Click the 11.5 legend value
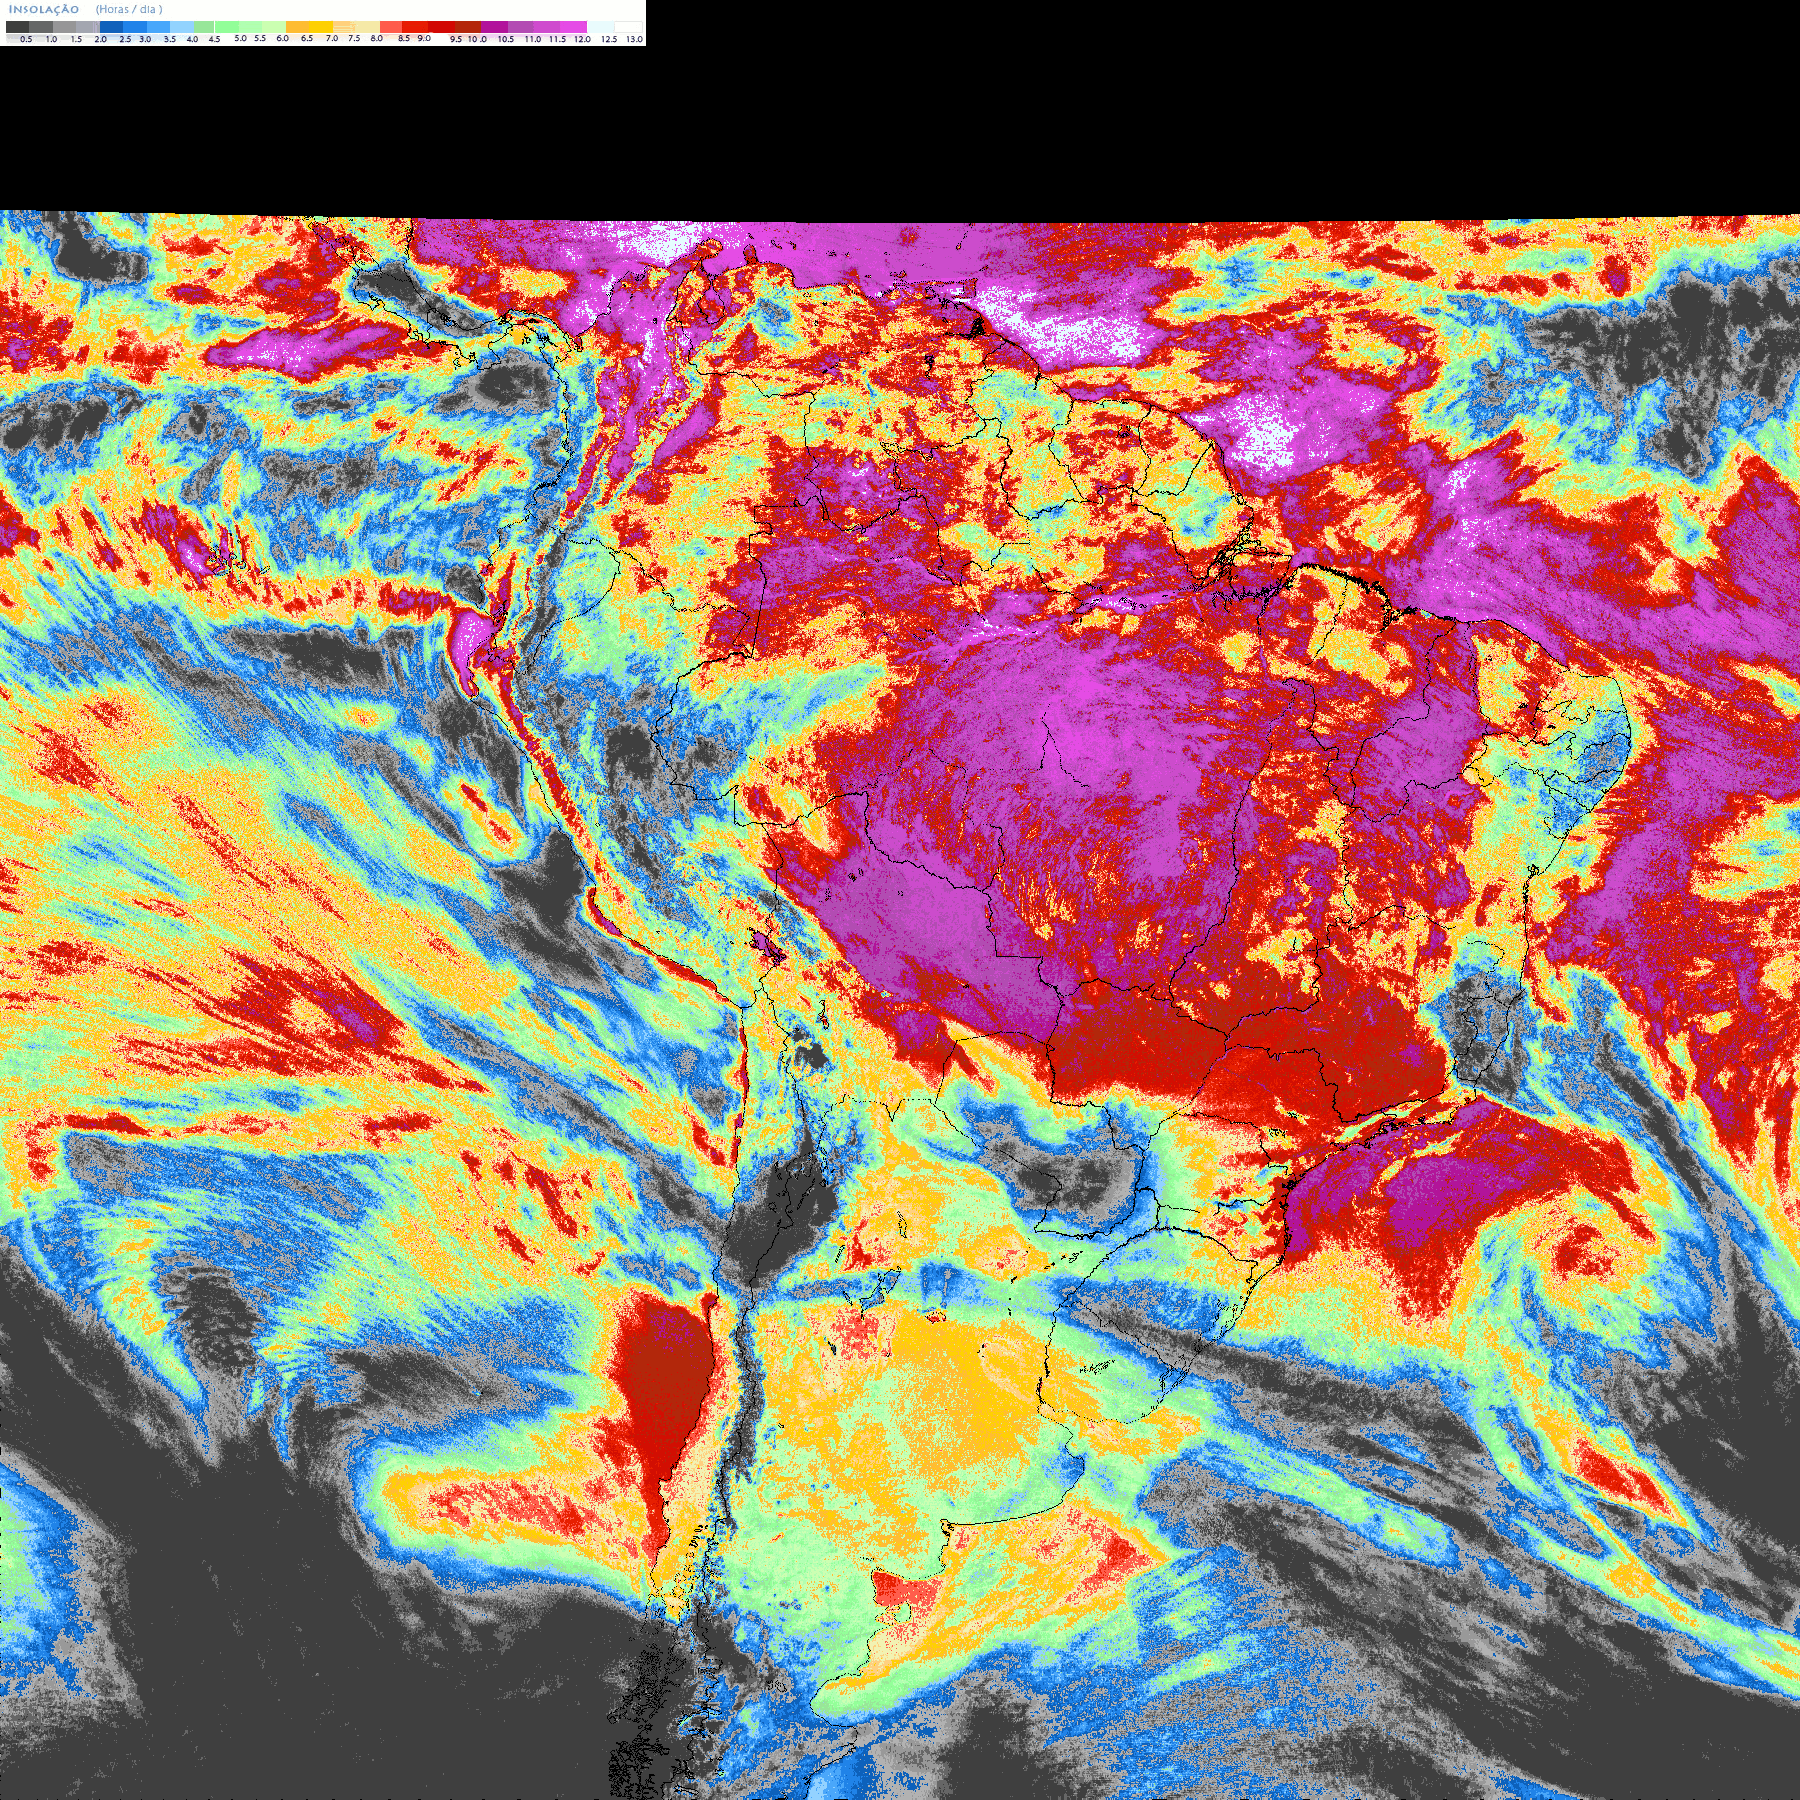Screen dimensions: 1800x1800 pos(557,39)
